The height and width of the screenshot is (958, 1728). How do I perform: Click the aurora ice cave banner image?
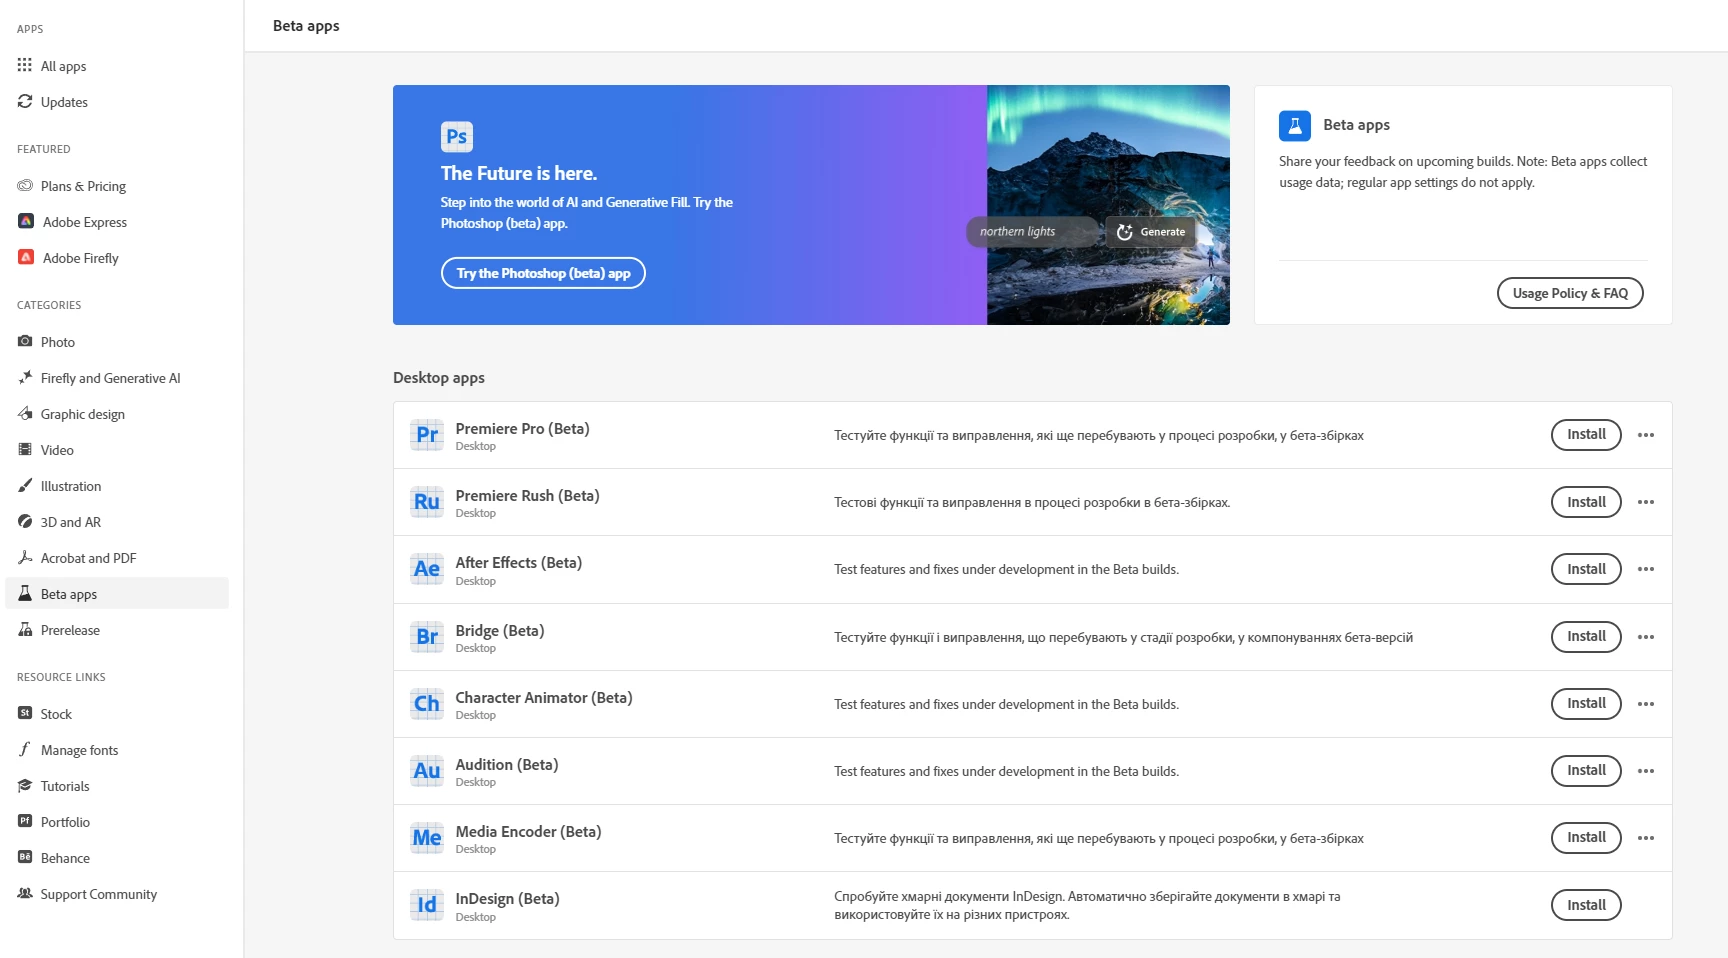pyautogui.click(x=1108, y=205)
